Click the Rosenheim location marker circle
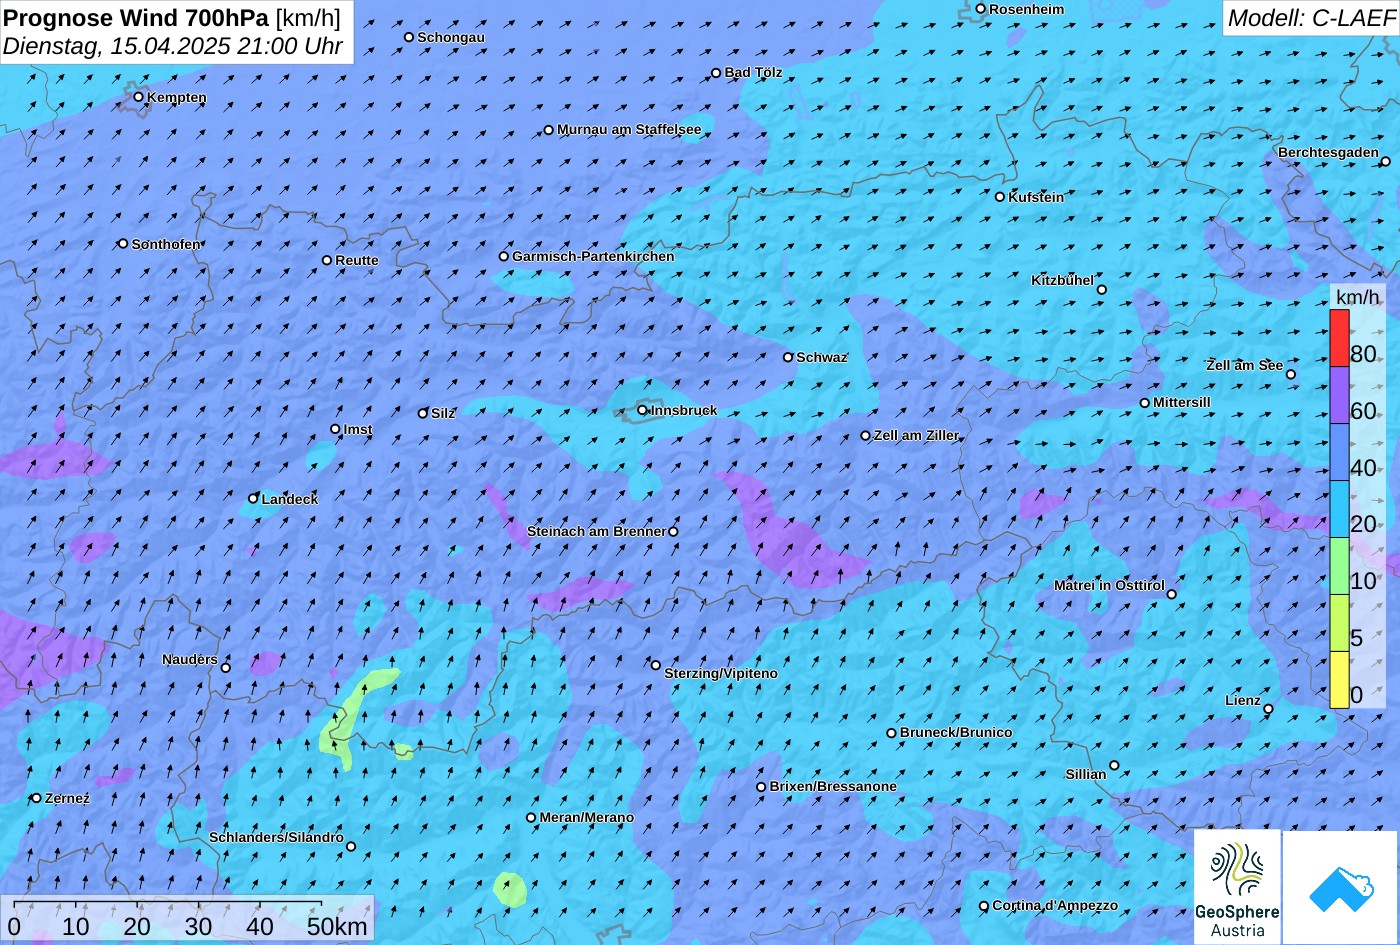Image resolution: width=1400 pixels, height=945 pixels. 980,9
